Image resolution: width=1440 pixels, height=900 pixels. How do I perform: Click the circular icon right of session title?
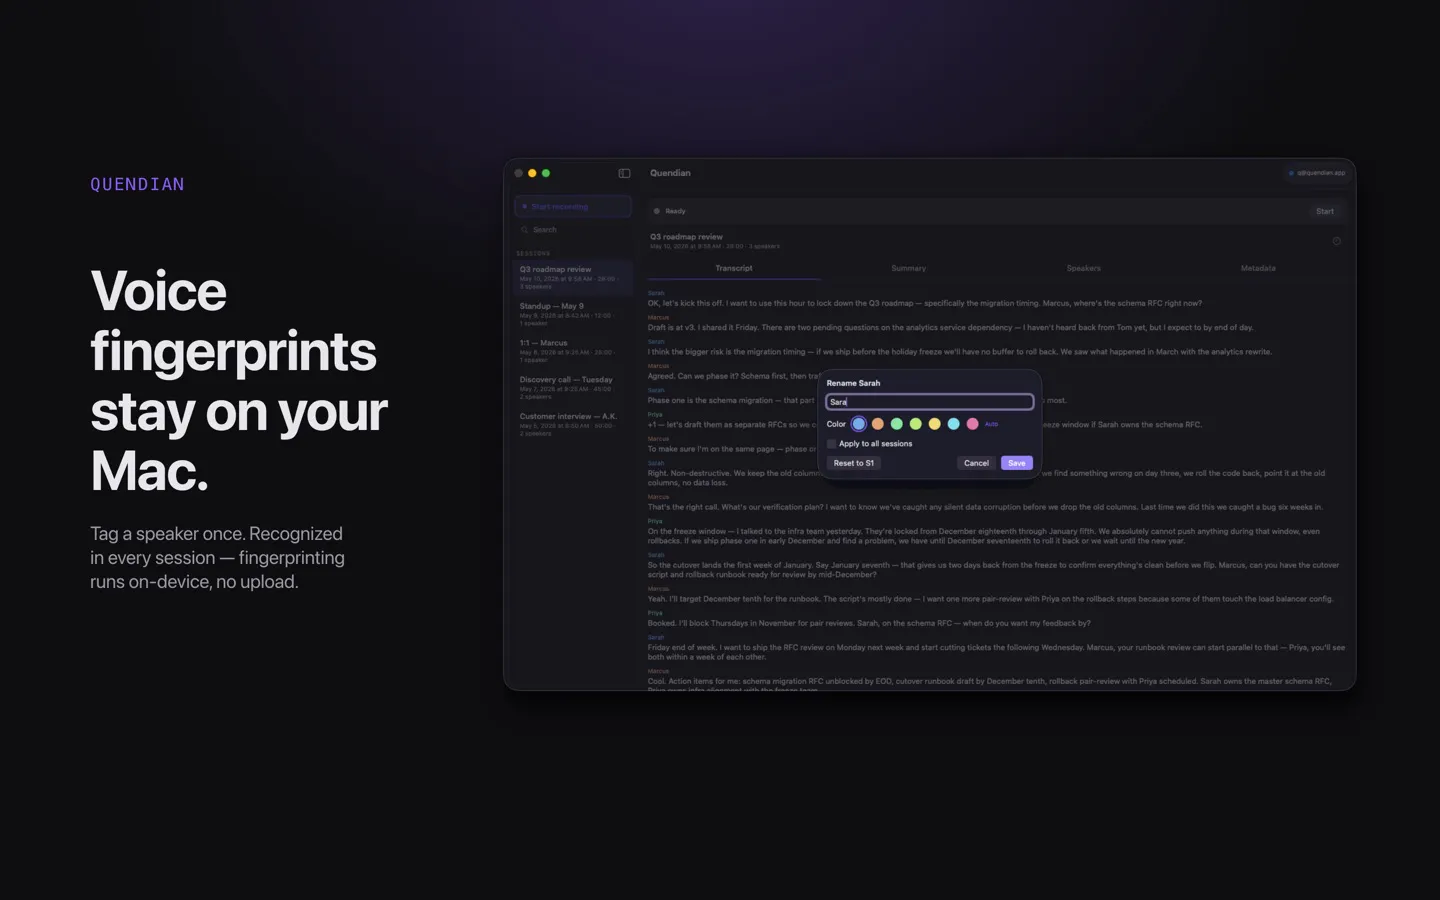1336,241
